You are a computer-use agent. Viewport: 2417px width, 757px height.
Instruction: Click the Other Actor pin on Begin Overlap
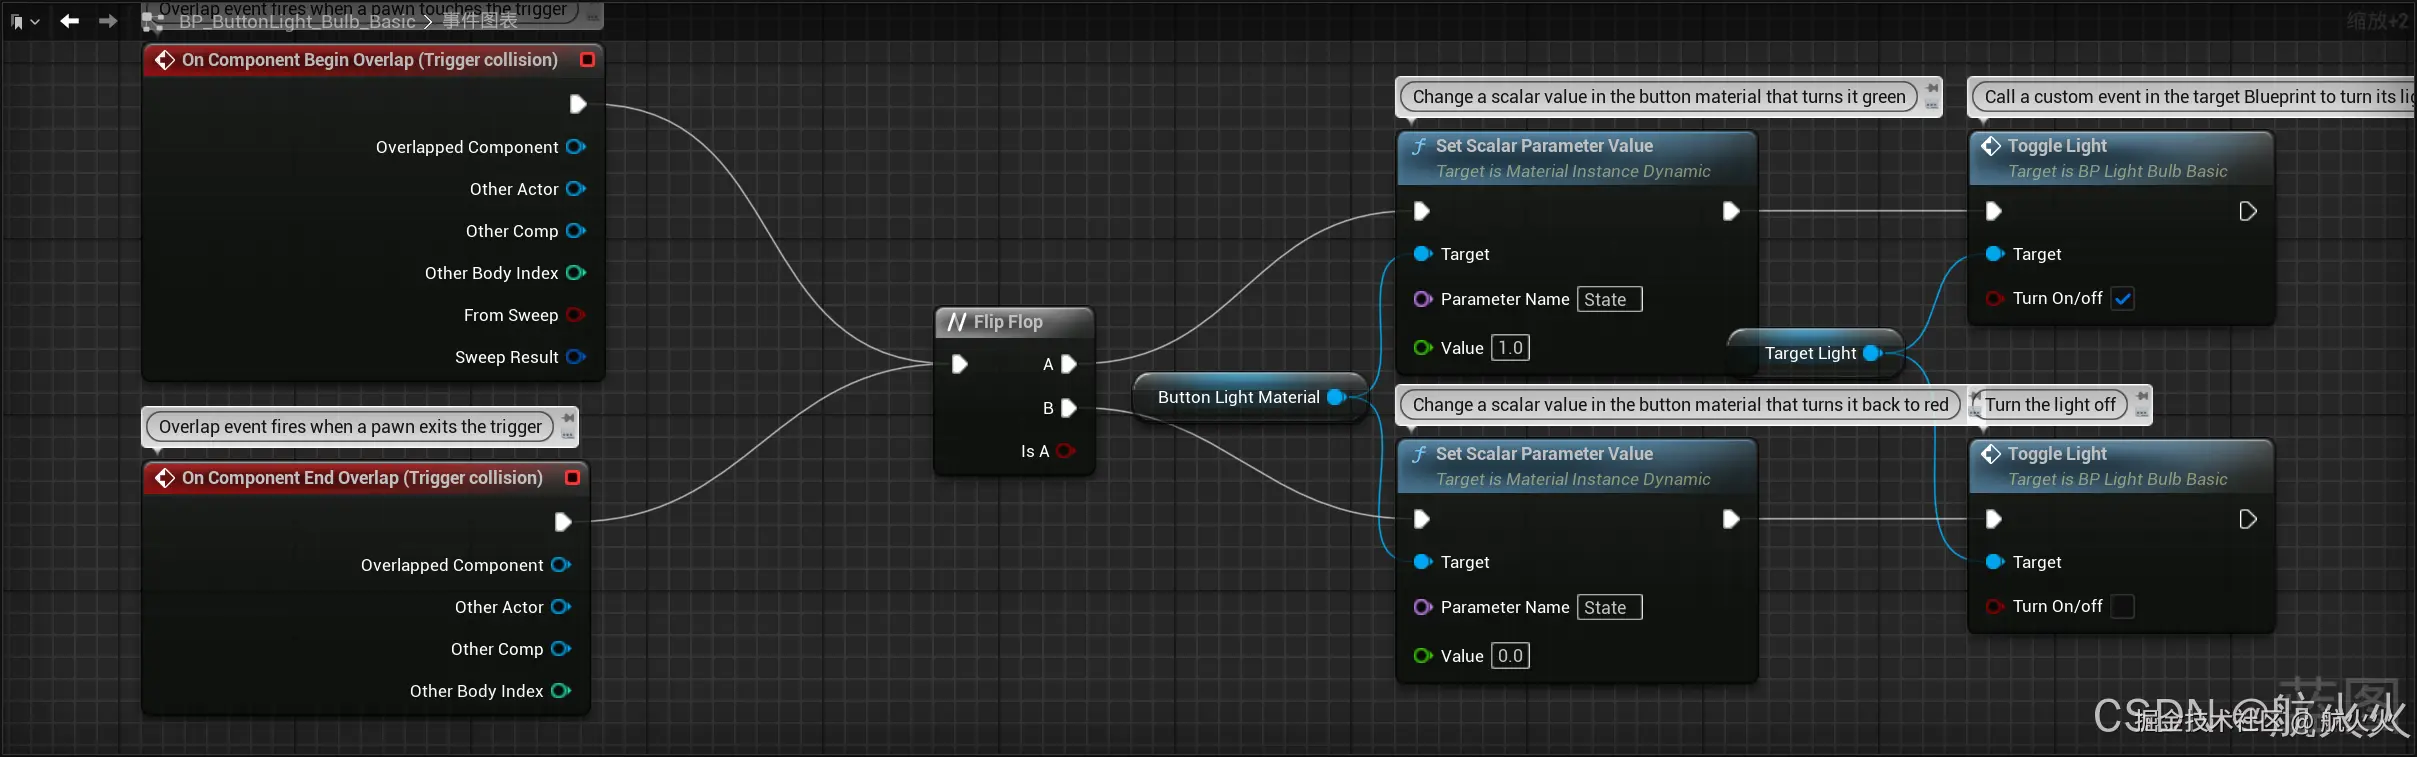(x=576, y=189)
